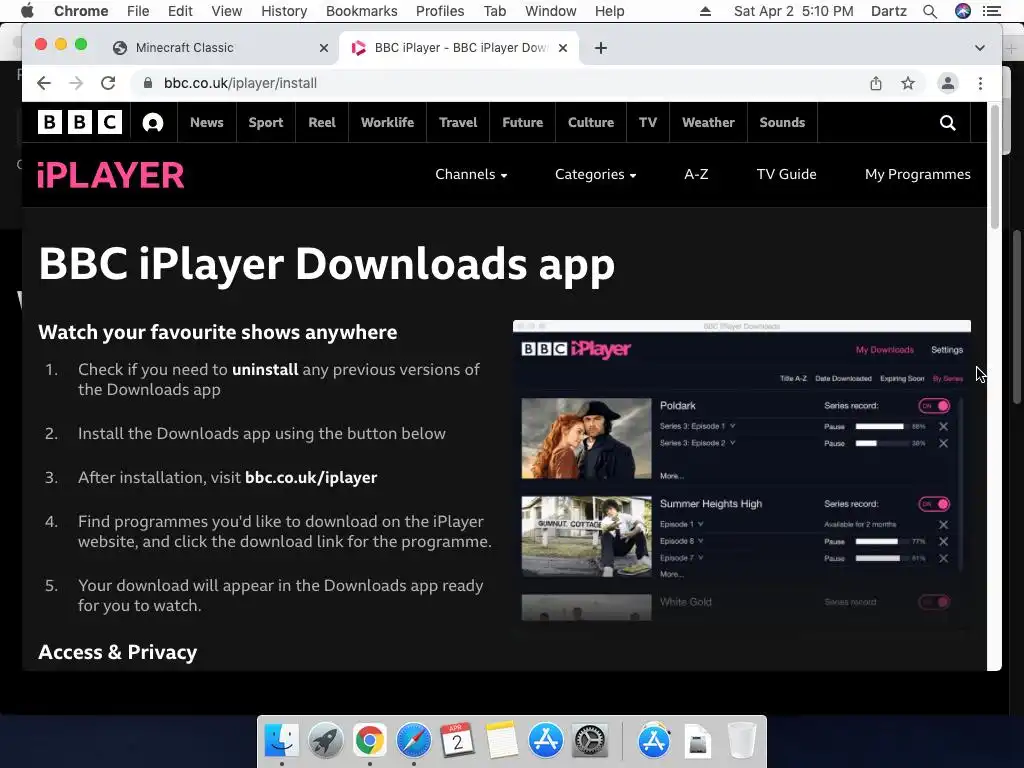Open Launchpad from the dock
Viewport: 1024px width, 768px height.
(x=325, y=740)
